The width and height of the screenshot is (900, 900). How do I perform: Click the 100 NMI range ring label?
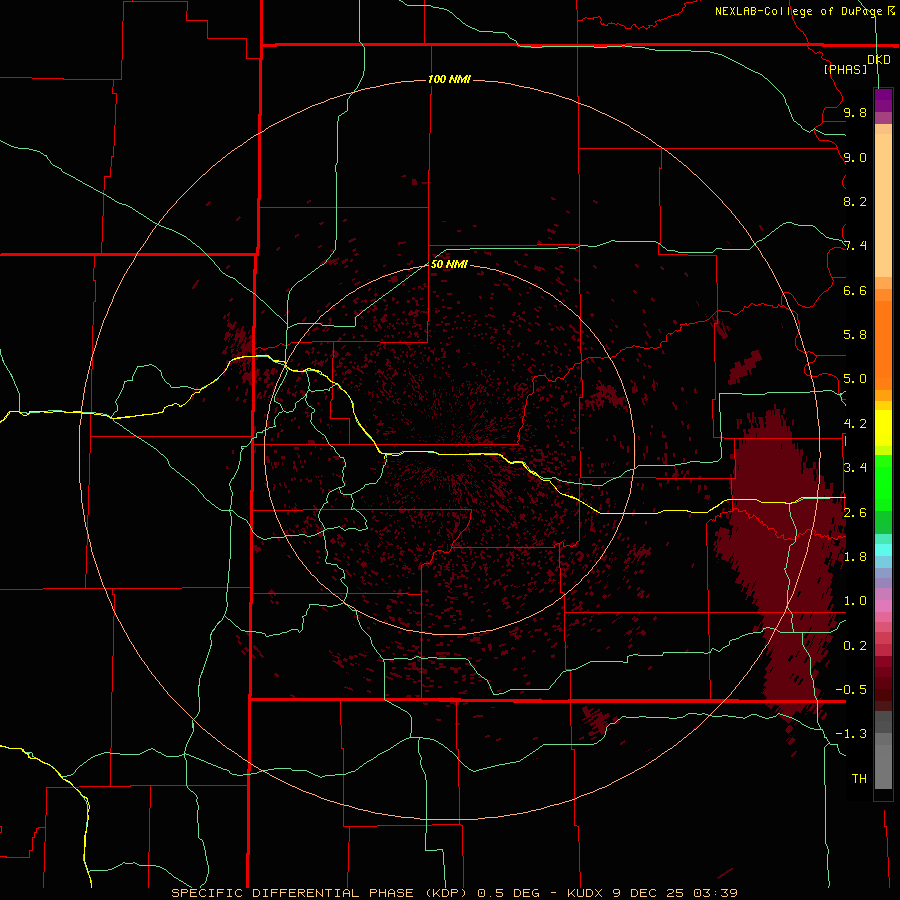pyautogui.click(x=449, y=79)
